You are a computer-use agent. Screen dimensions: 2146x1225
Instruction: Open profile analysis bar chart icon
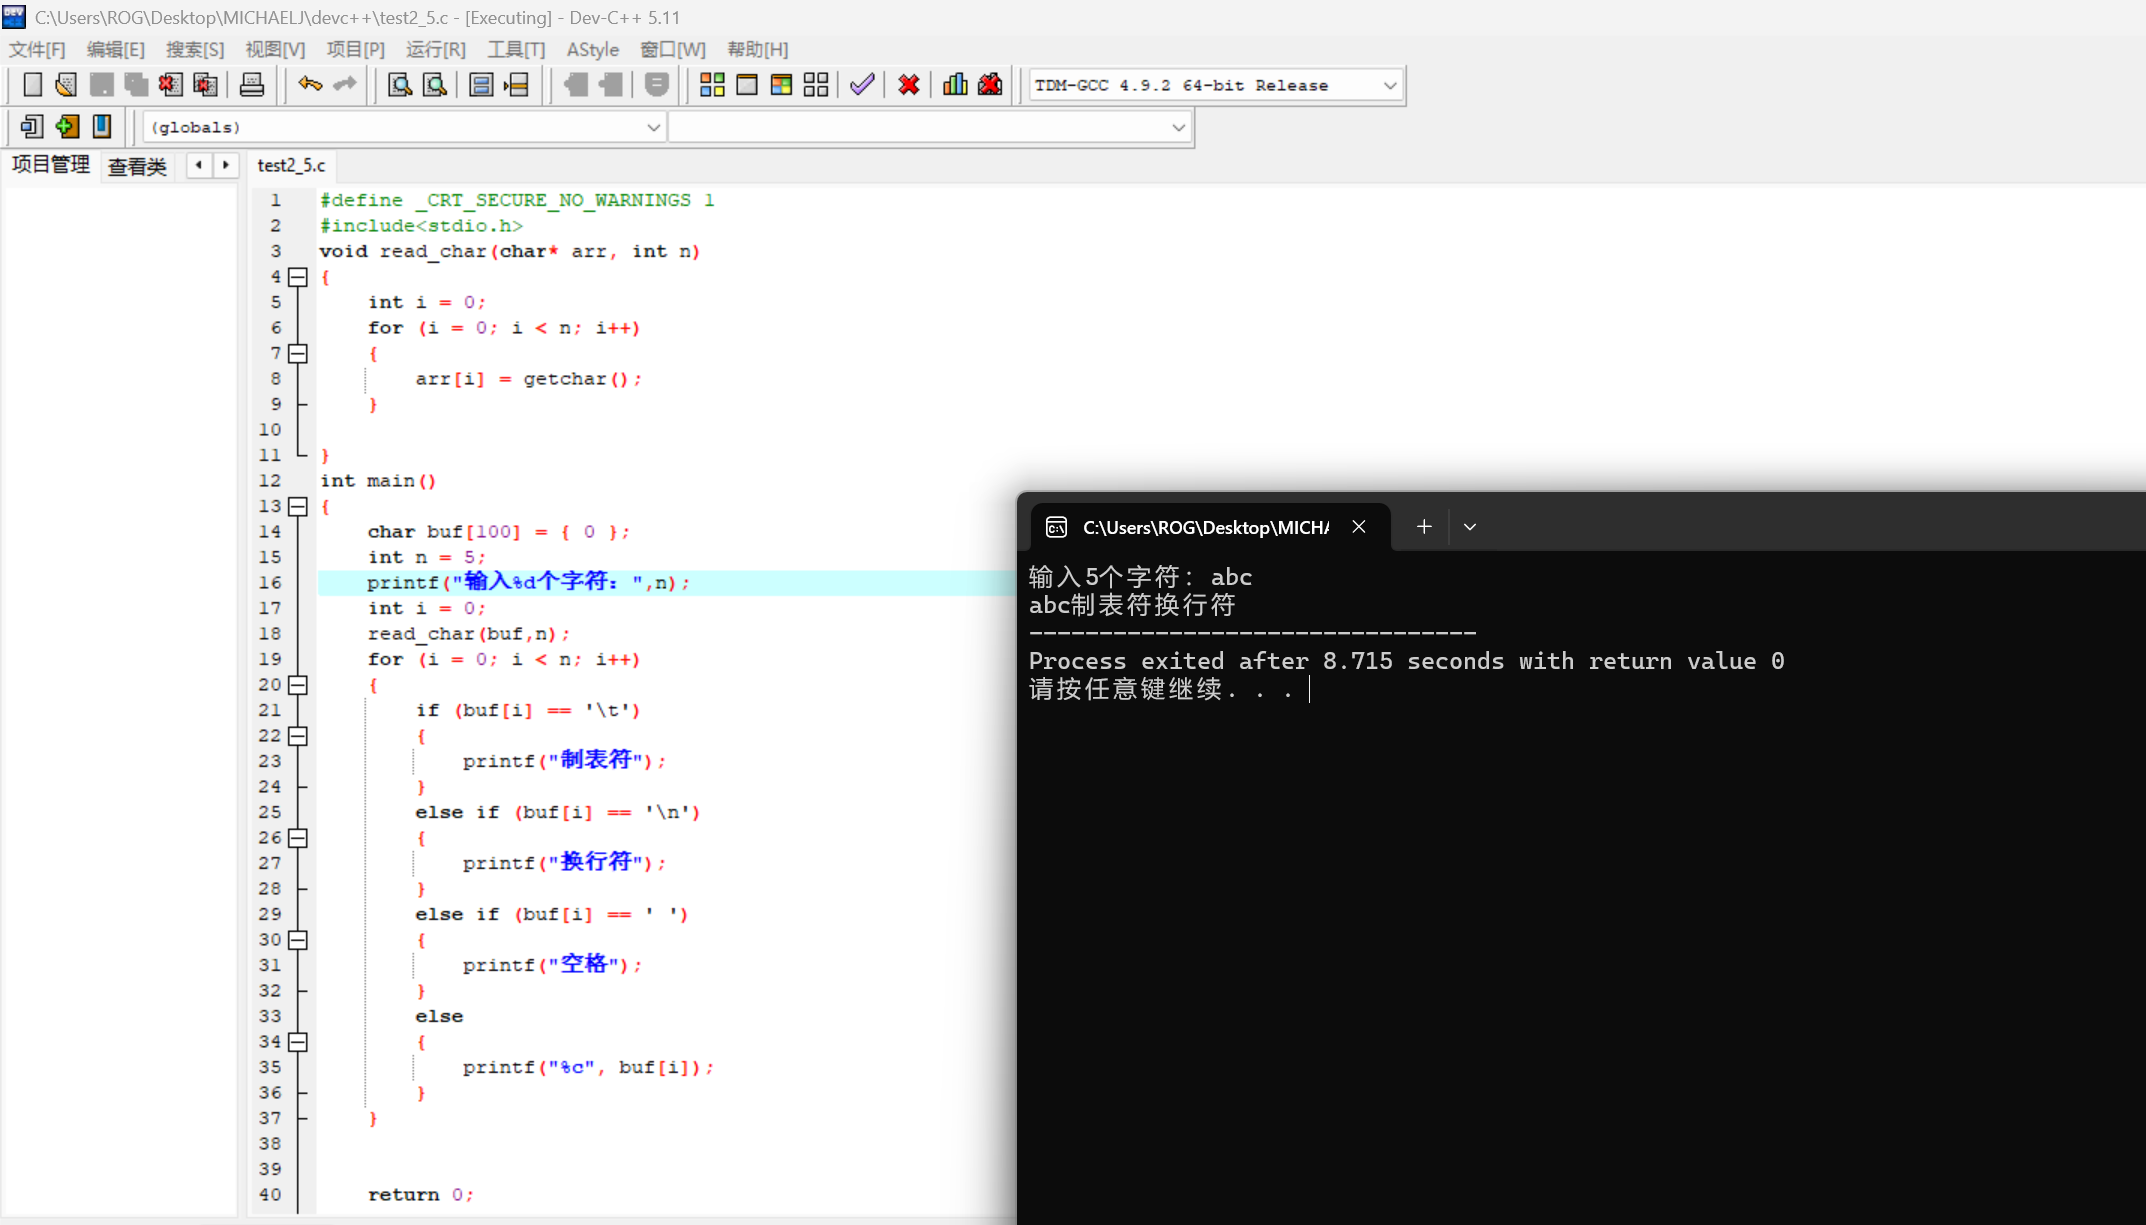click(x=955, y=85)
